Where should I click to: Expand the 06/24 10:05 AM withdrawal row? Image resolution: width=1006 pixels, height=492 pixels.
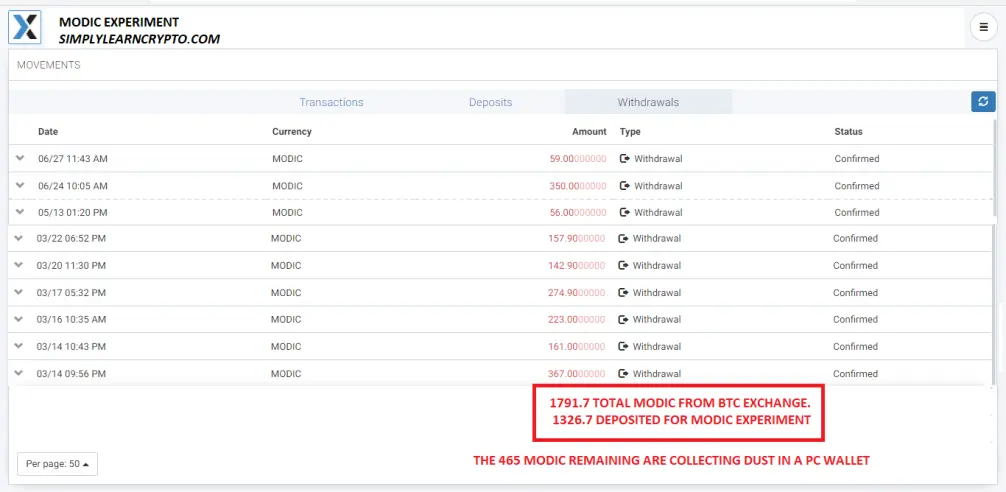point(20,185)
